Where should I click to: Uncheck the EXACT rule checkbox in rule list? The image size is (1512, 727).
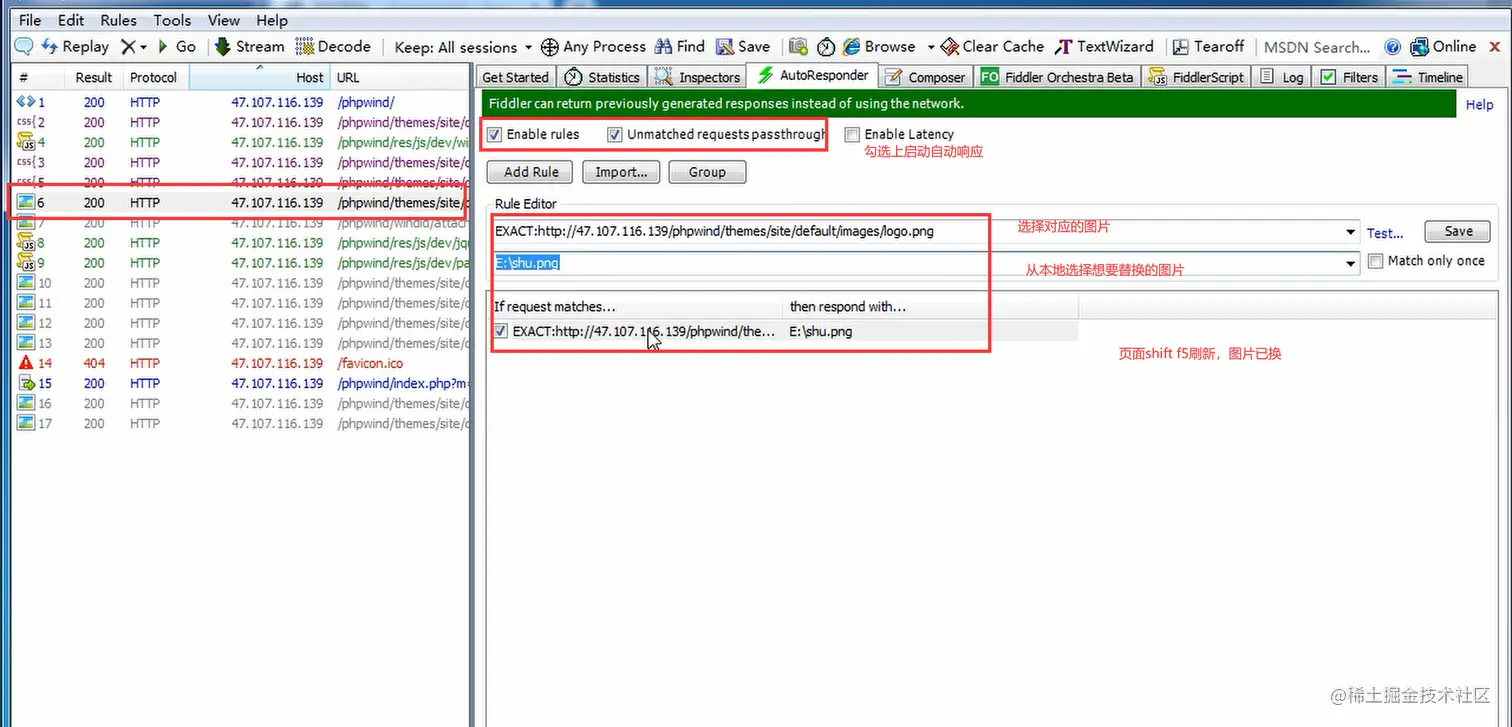coord(501,331)
